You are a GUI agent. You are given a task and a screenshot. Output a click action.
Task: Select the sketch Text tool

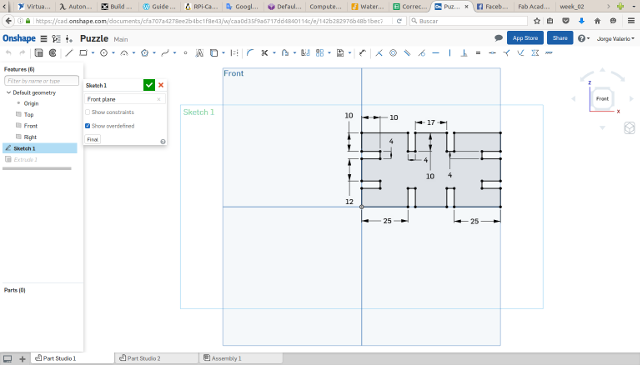pos(199,53)
